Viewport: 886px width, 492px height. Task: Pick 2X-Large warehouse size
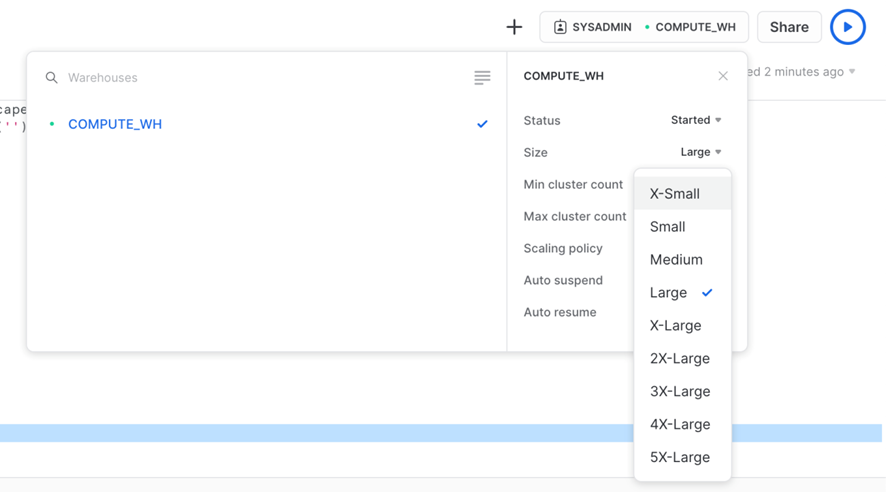tap(680, 359)
